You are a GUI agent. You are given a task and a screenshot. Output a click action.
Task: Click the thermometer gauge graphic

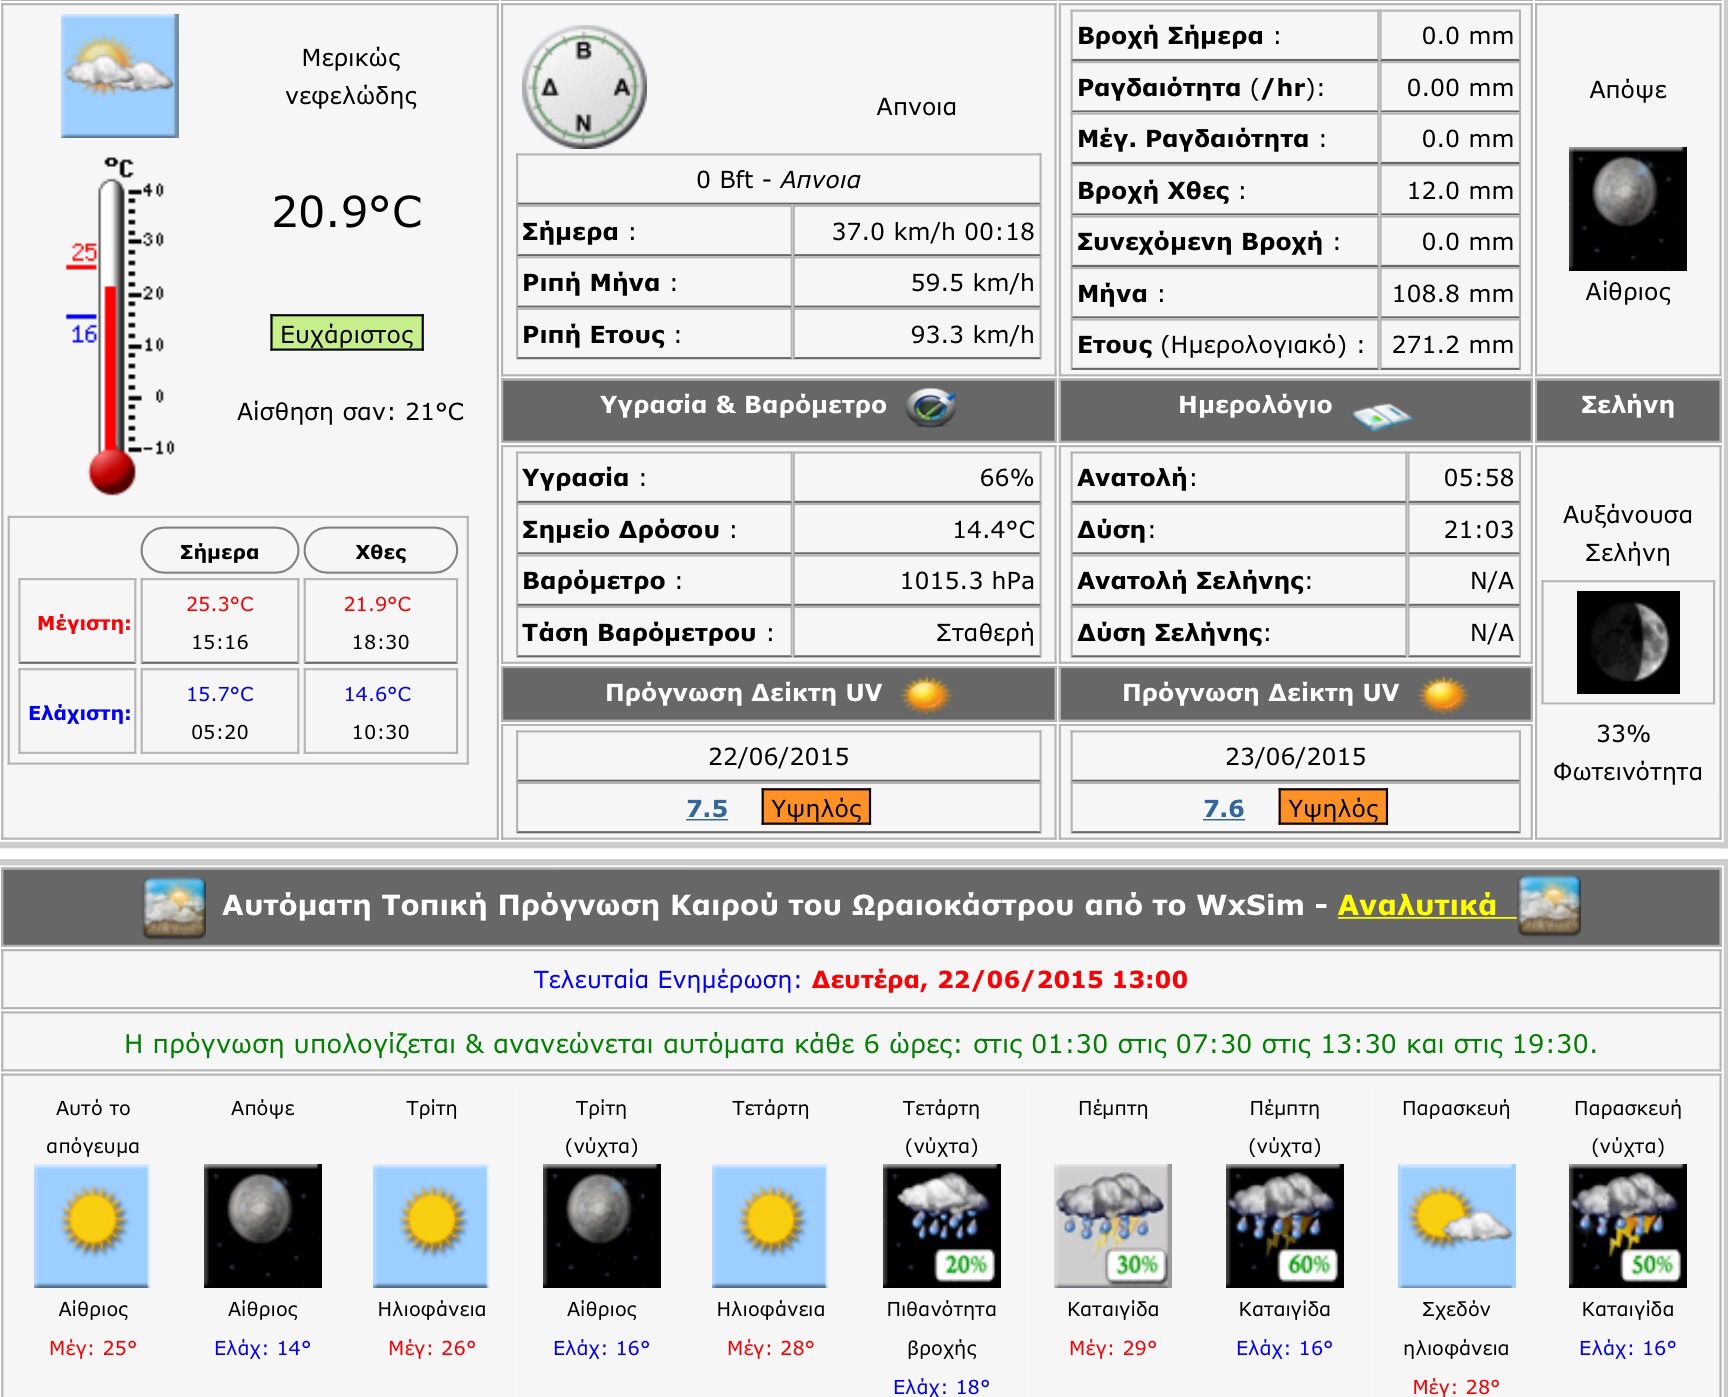pos(120,325)
